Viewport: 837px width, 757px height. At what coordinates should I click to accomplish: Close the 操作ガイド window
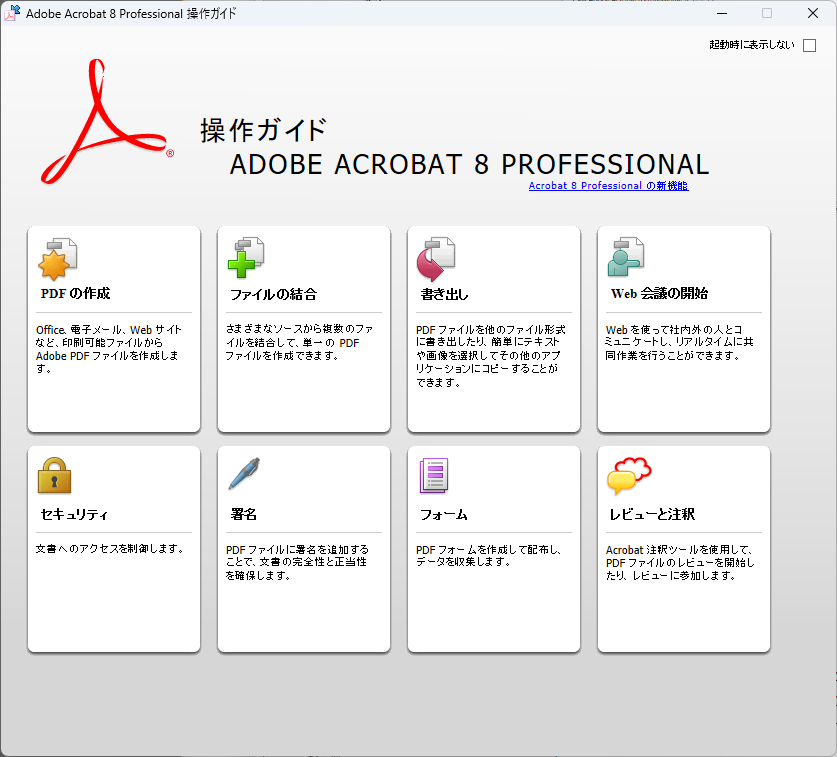point(812,13)
